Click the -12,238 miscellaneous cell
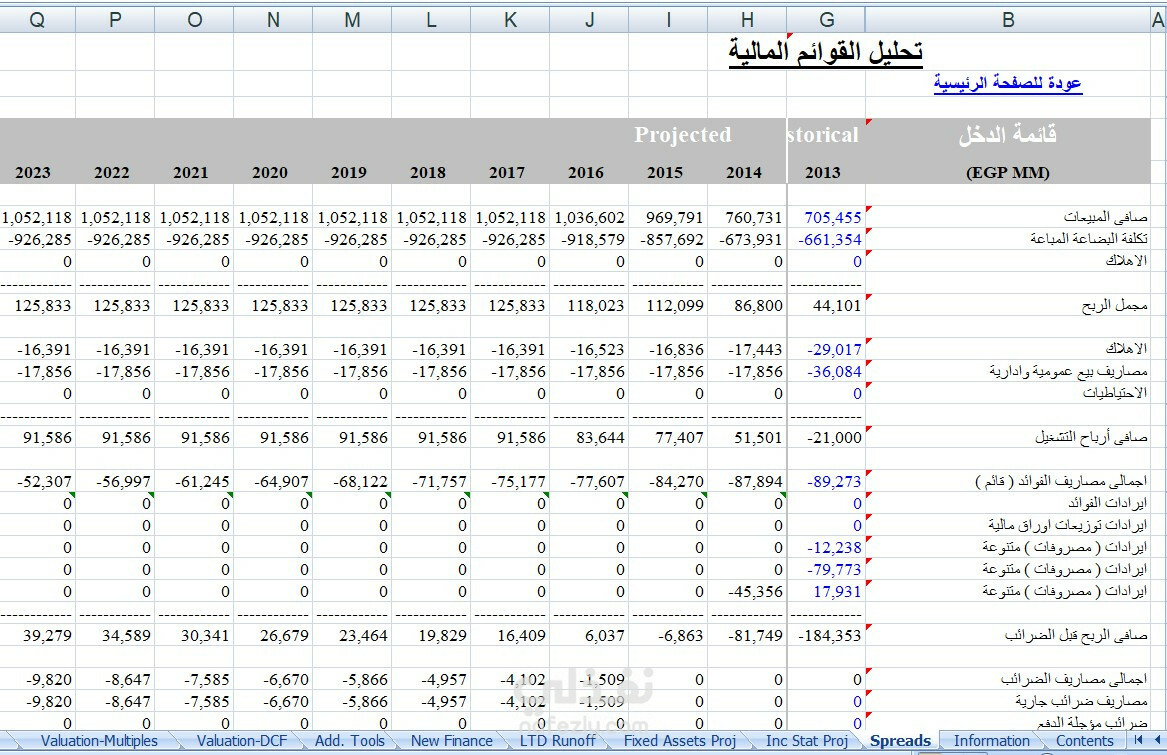This screenshot has width=1167, height=755. pyautogui.click(x=826, y=547)
